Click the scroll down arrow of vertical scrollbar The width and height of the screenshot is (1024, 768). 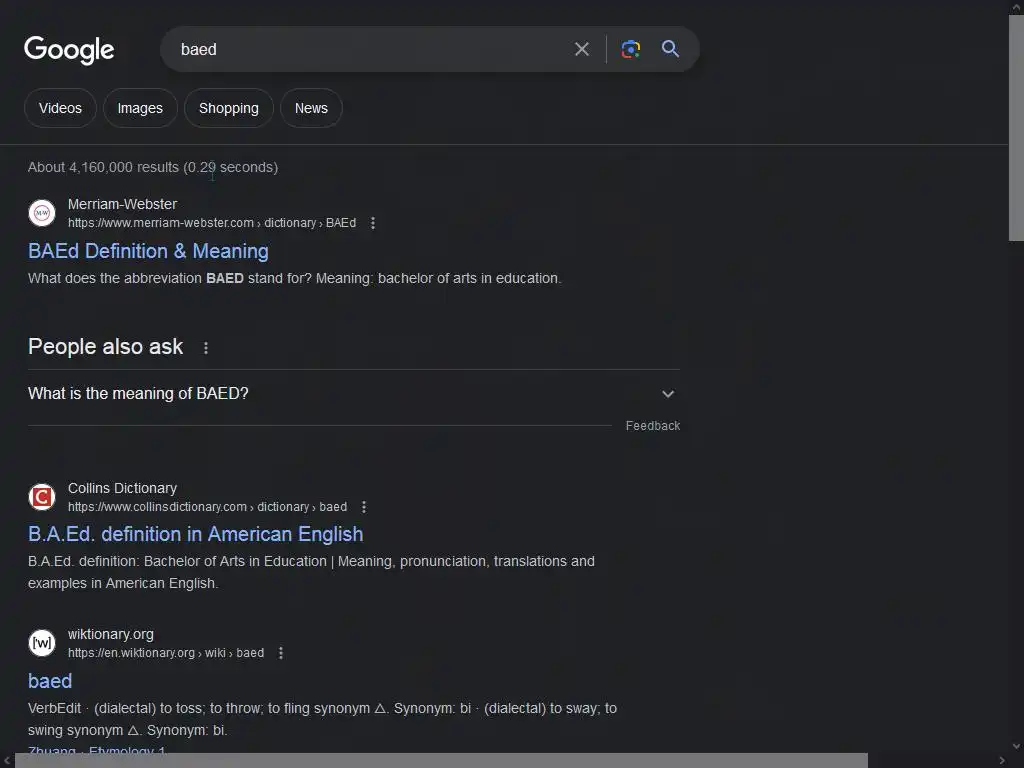tap(1016, 746)
